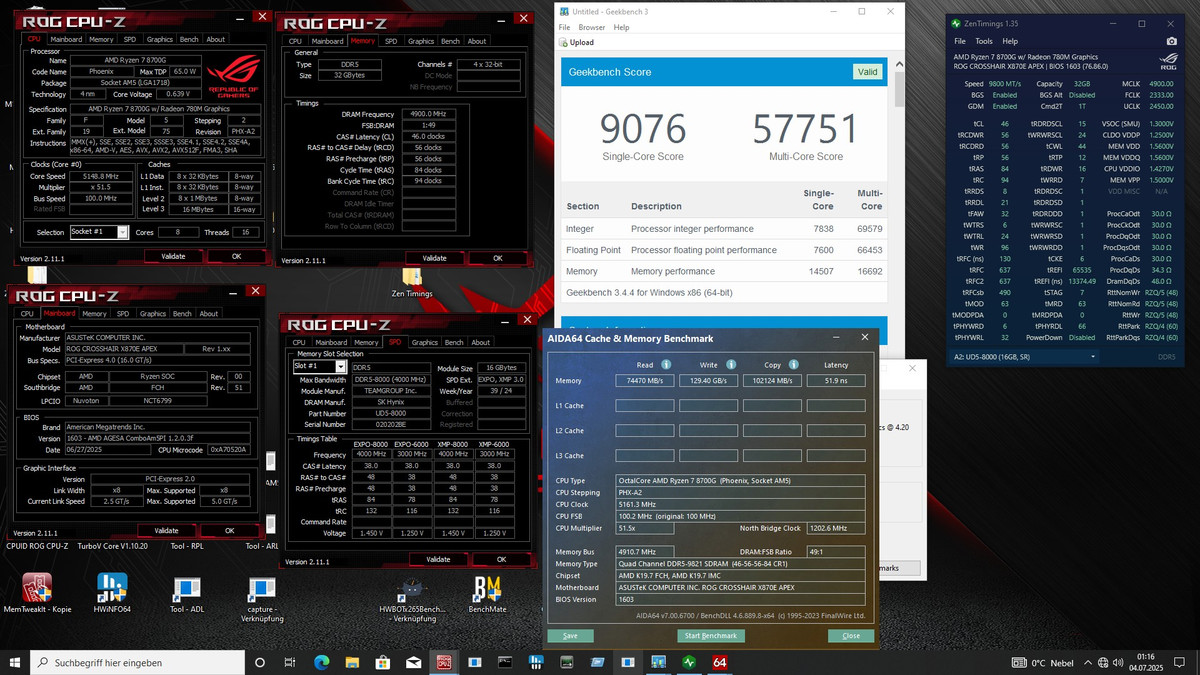The image size is (1200, 675).
Task: Open the Help menu in ZenTimings
Action: (x=1010, y=41)
